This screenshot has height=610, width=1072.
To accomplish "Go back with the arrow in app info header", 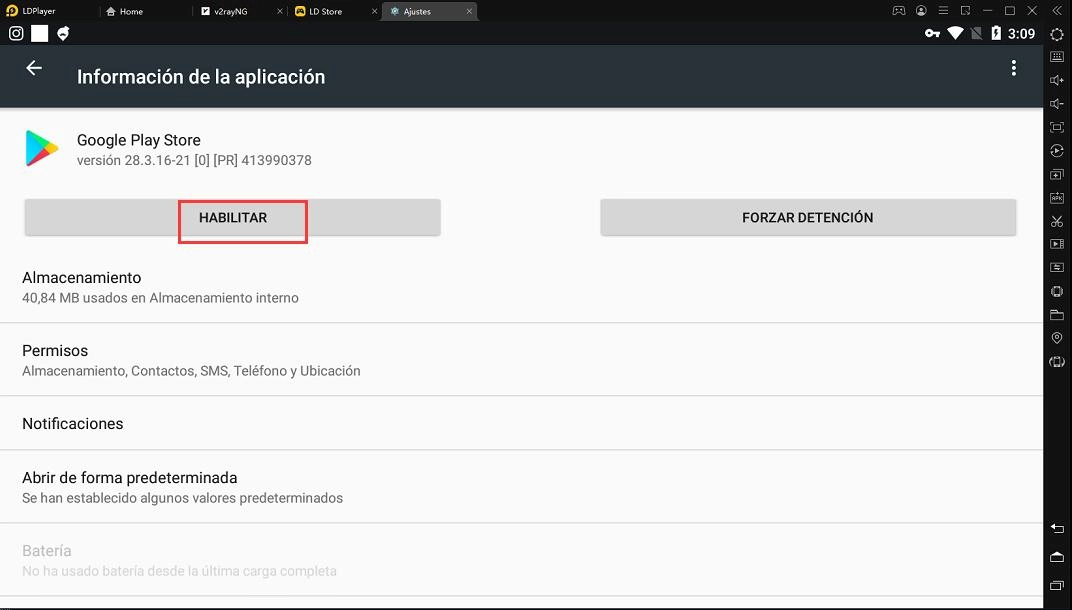I will 34,68.
